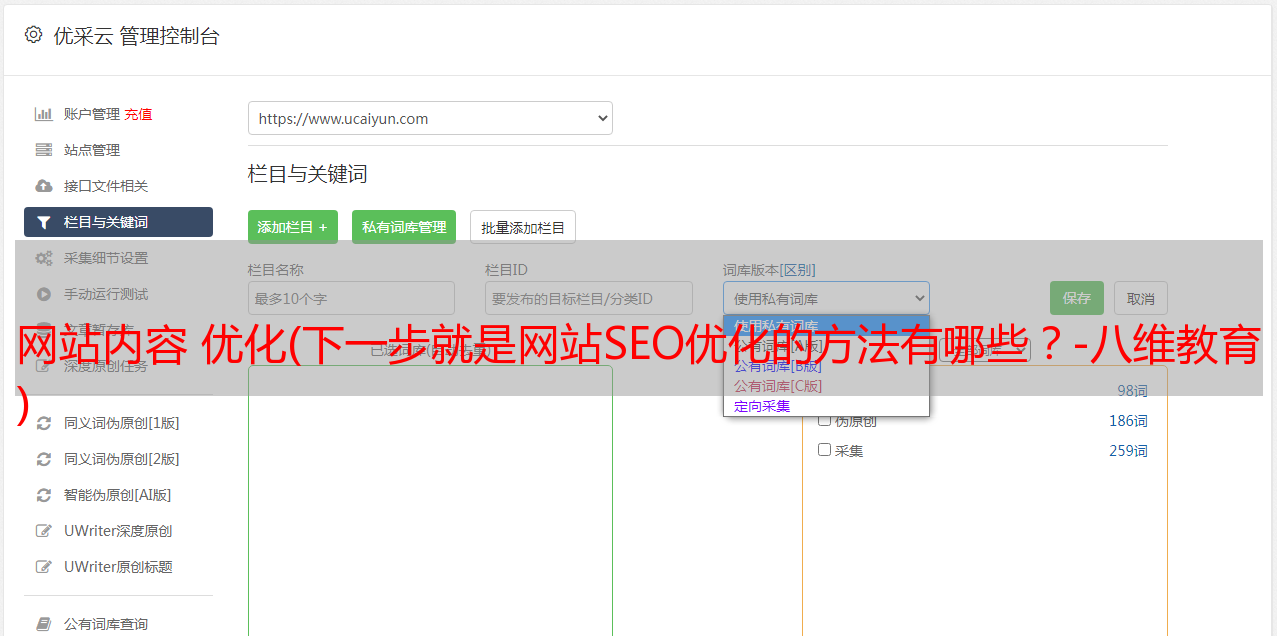
Task: Open 私有词库管理 button
Action: 404,227
